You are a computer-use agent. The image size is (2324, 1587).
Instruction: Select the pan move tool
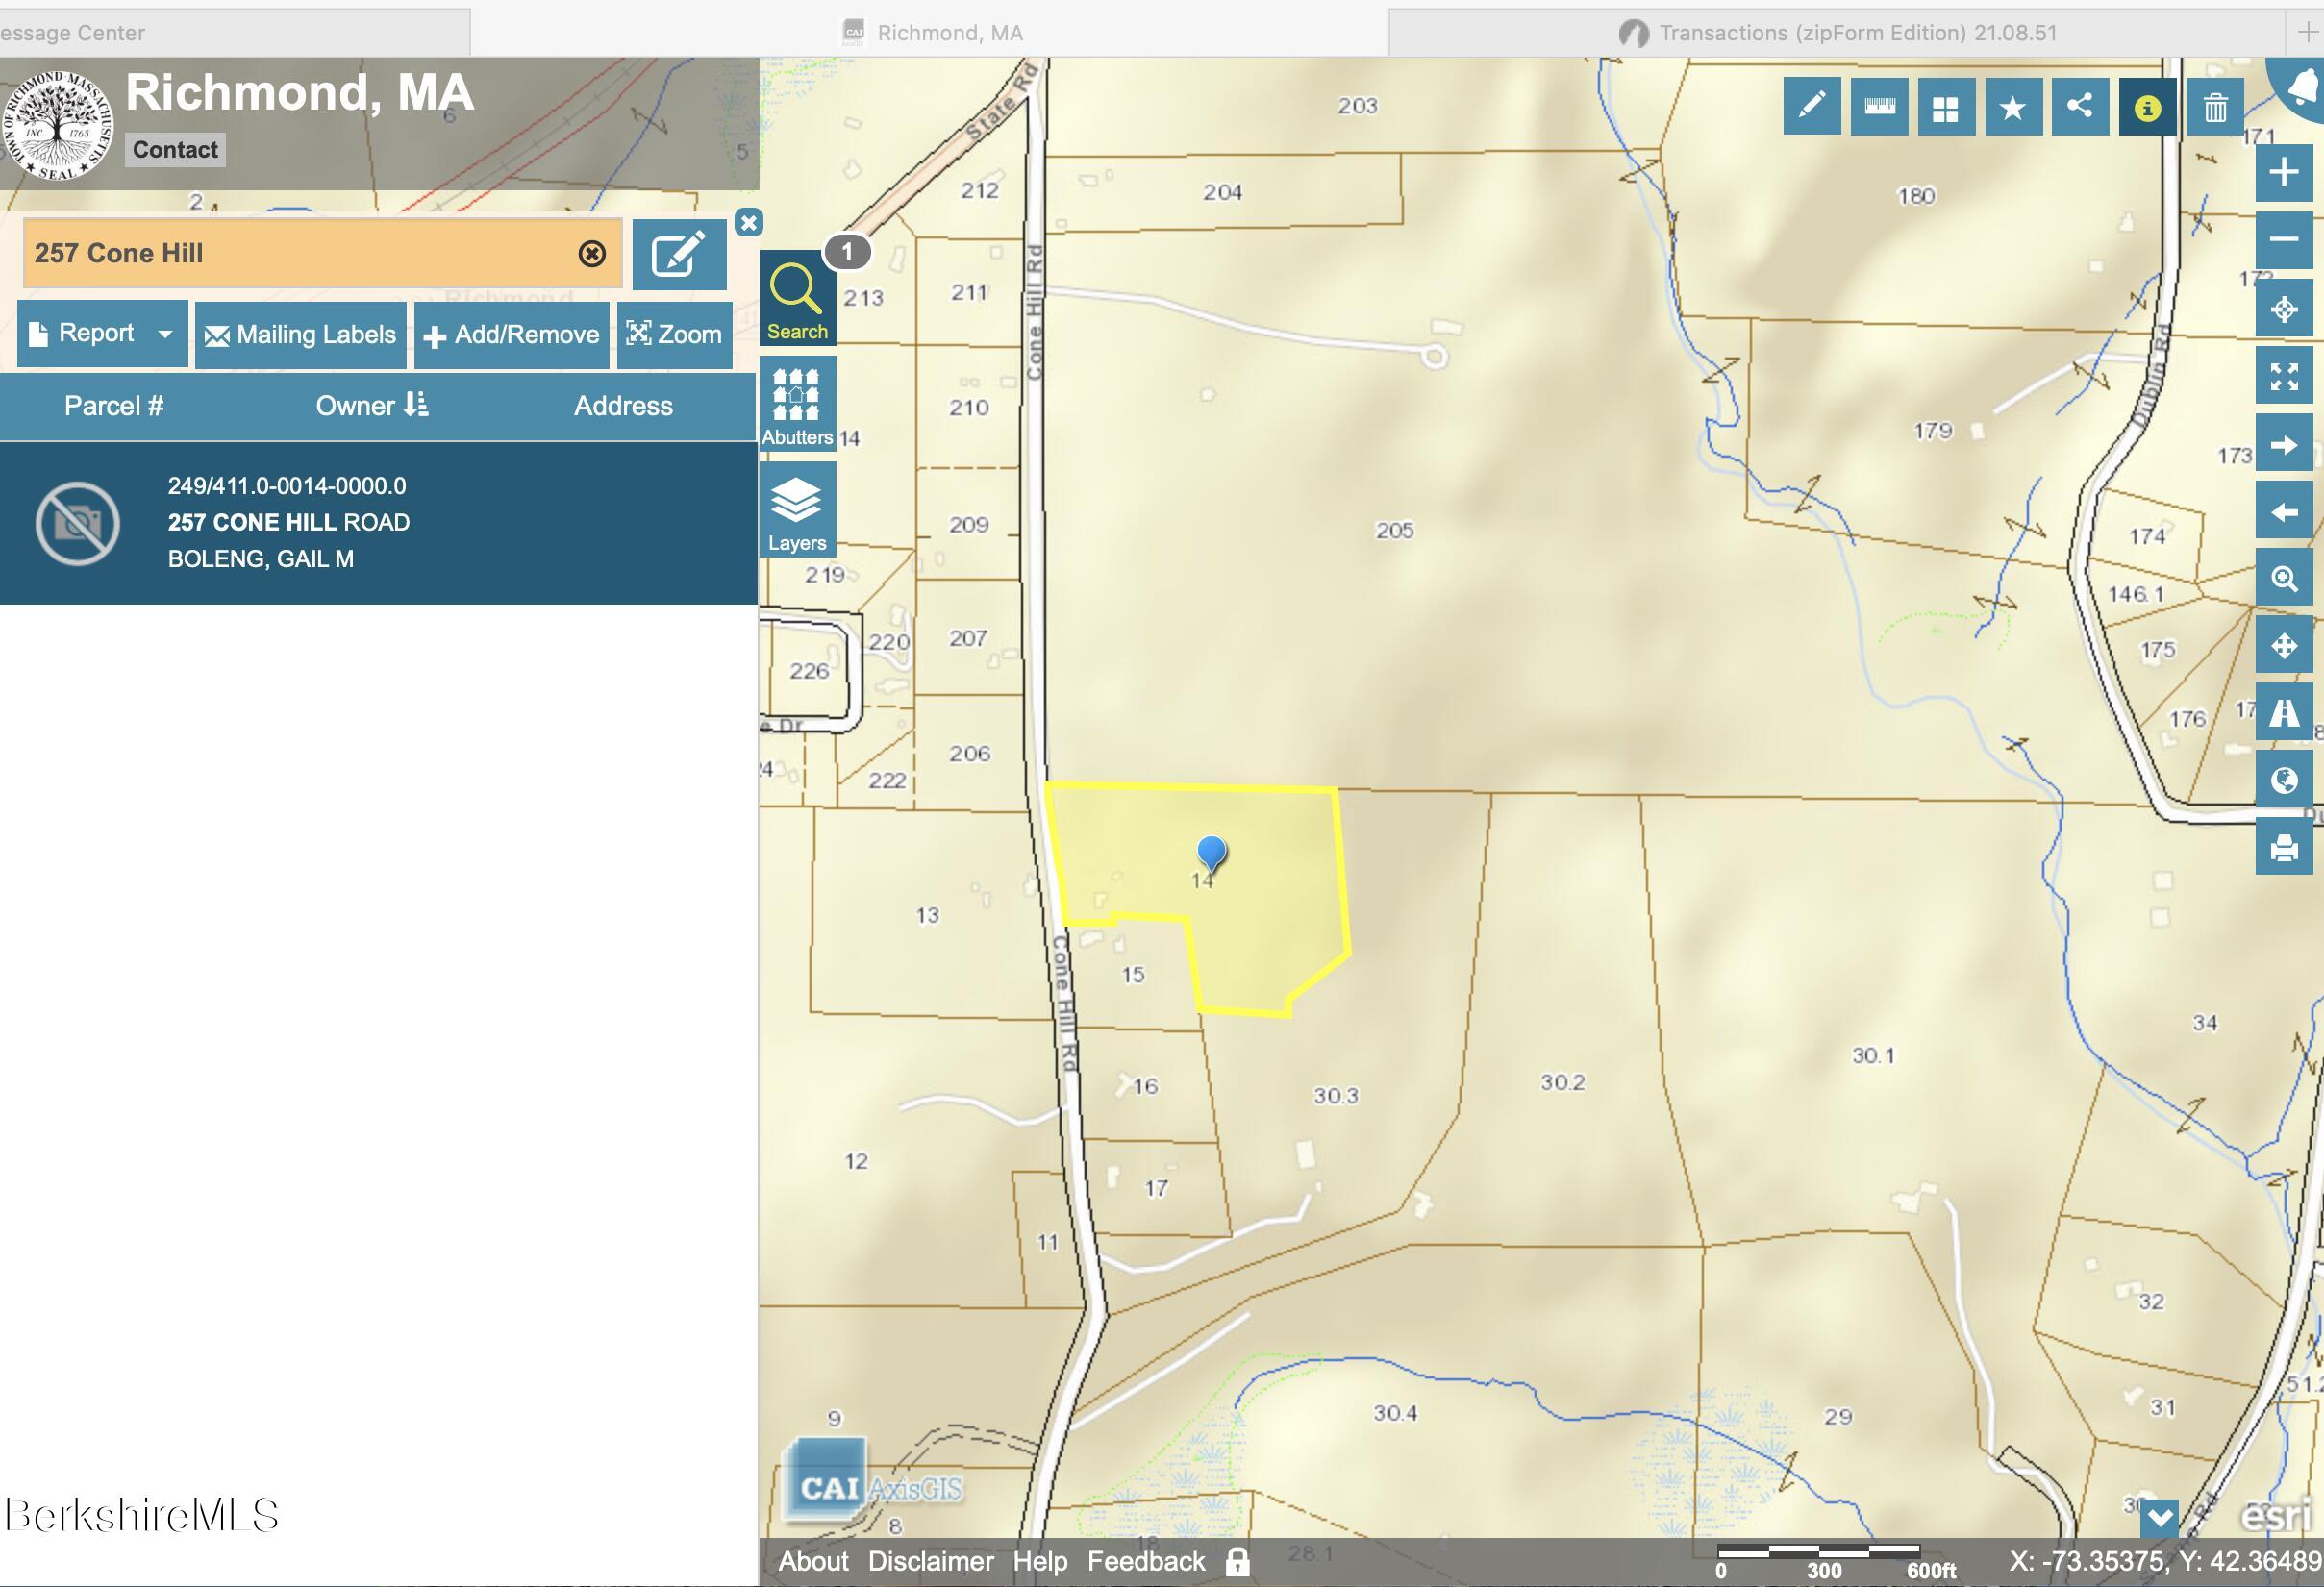coord(2284,645)
